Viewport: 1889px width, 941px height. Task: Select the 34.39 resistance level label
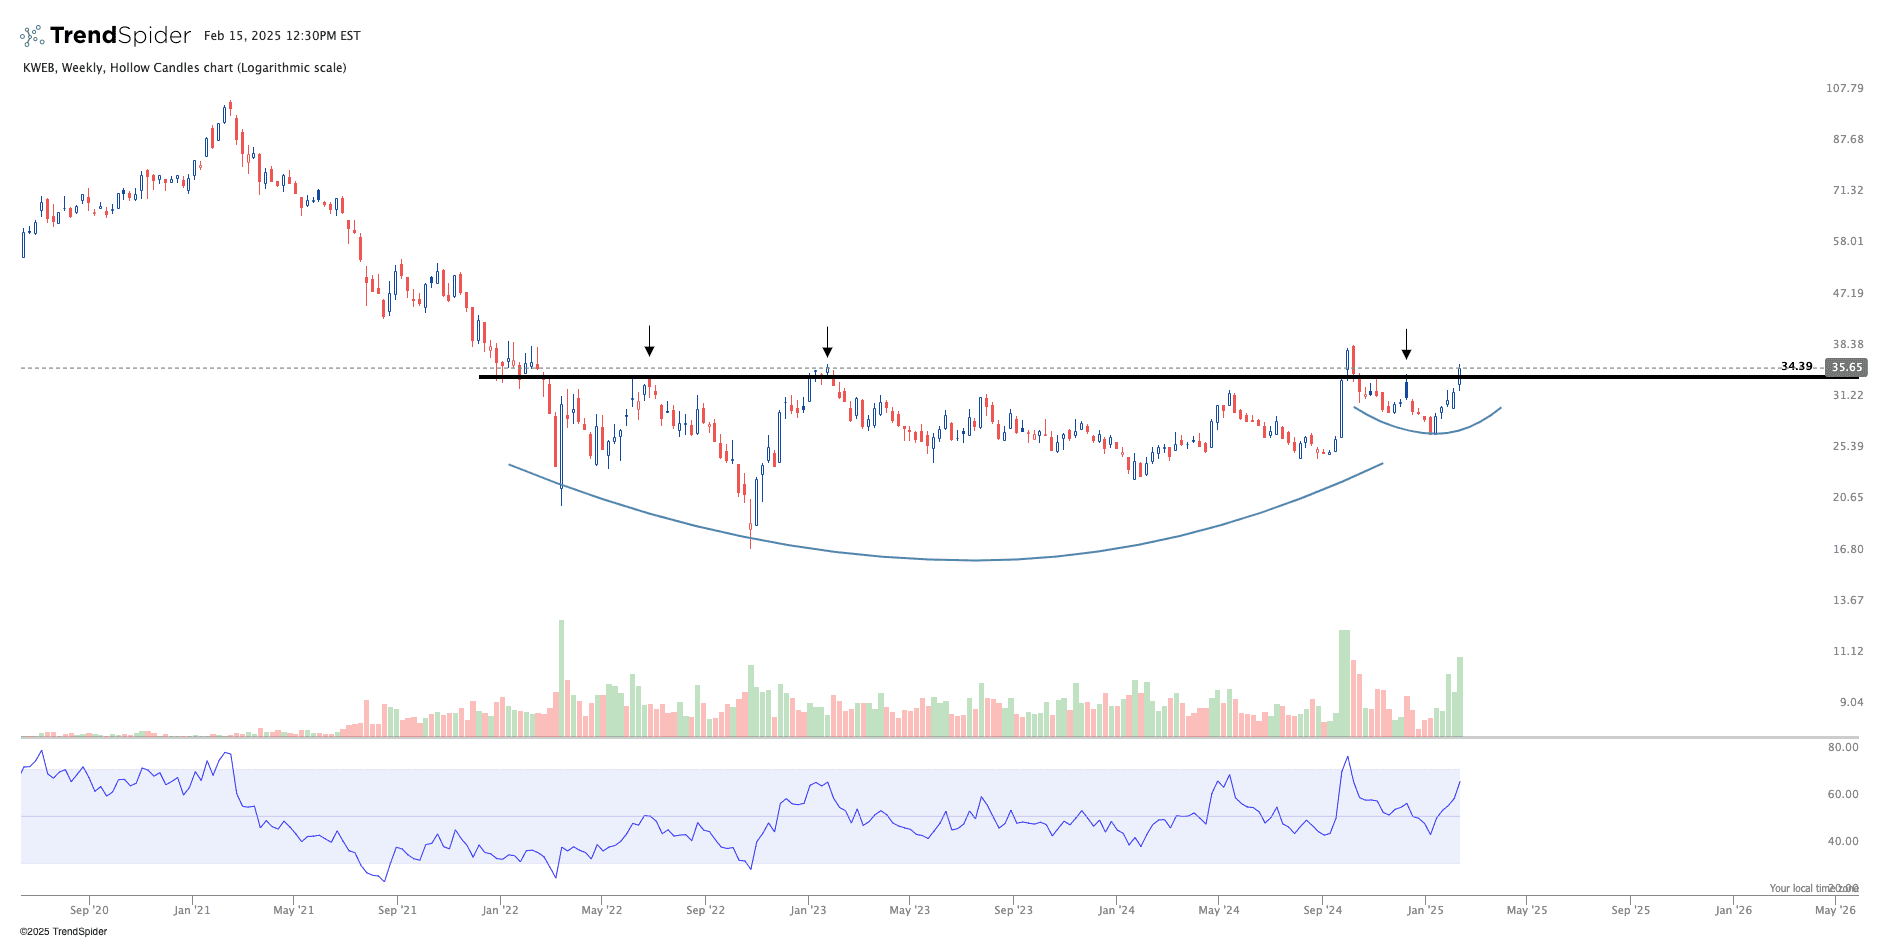tap(1796, 366)
